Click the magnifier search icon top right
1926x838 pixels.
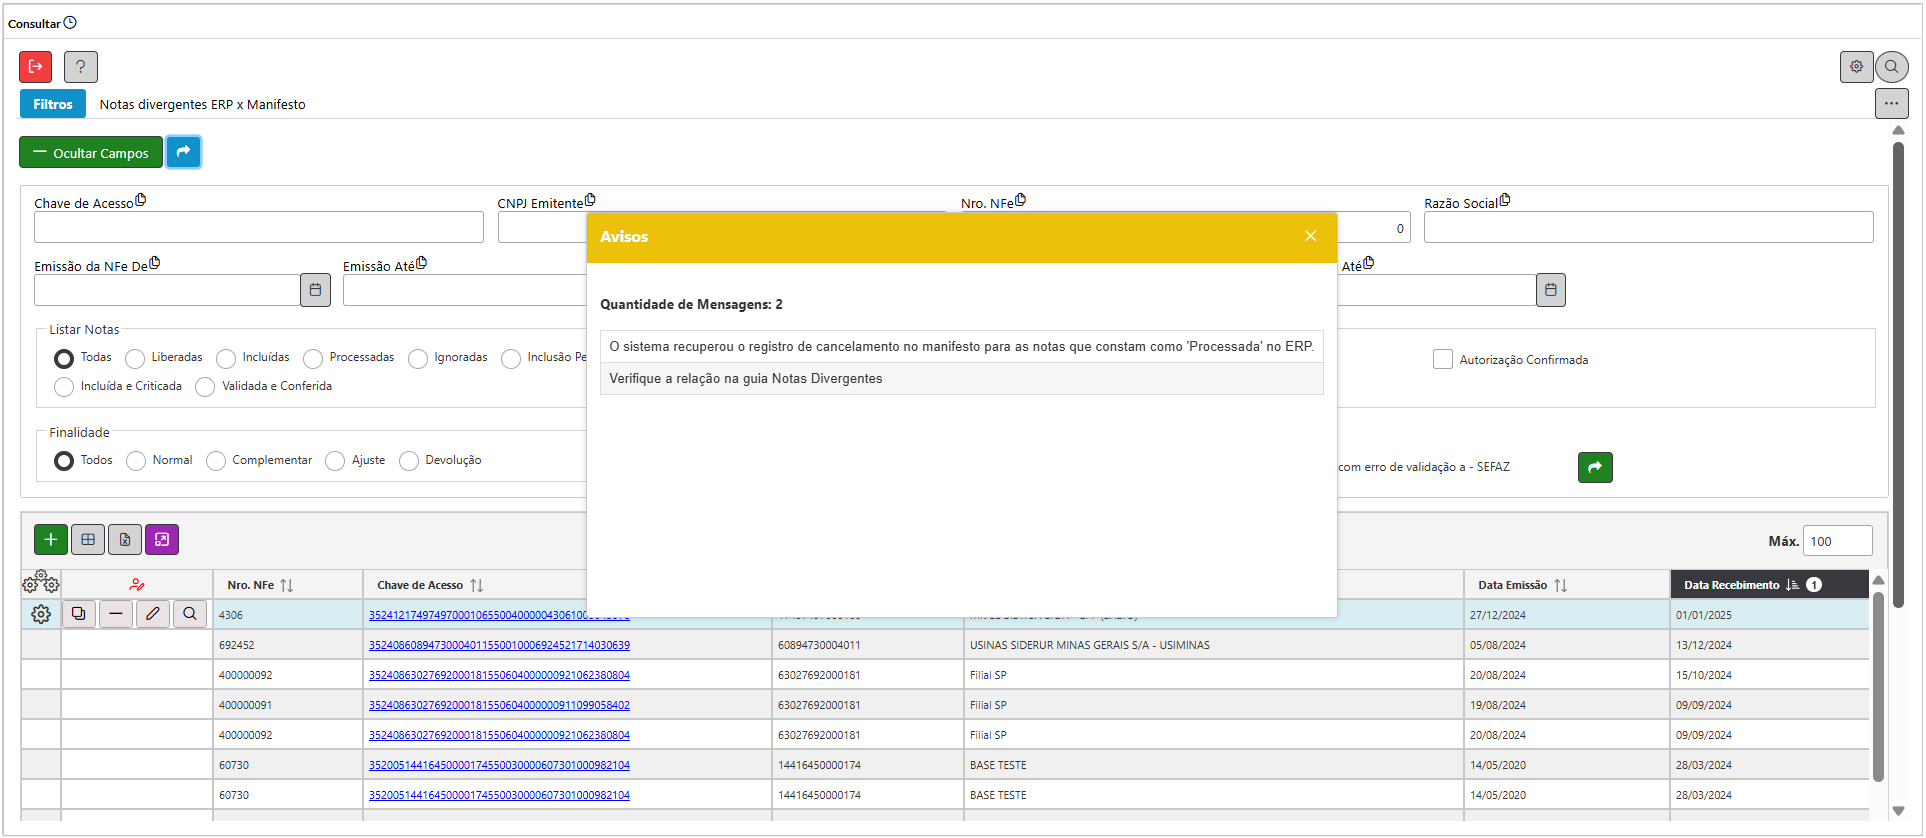click(1891, 67)
